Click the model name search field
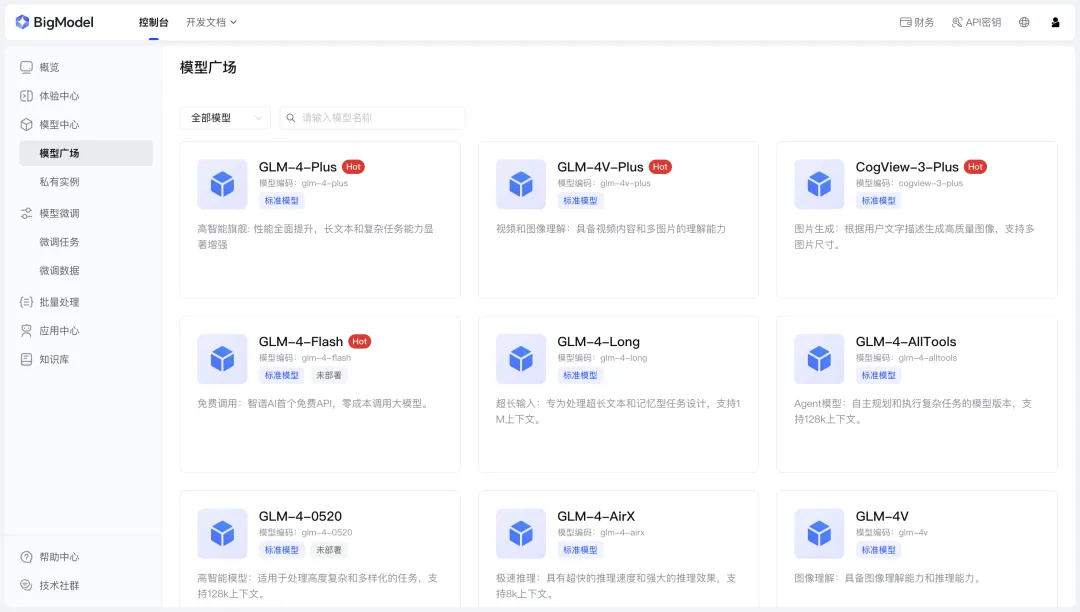 [373, 118]
